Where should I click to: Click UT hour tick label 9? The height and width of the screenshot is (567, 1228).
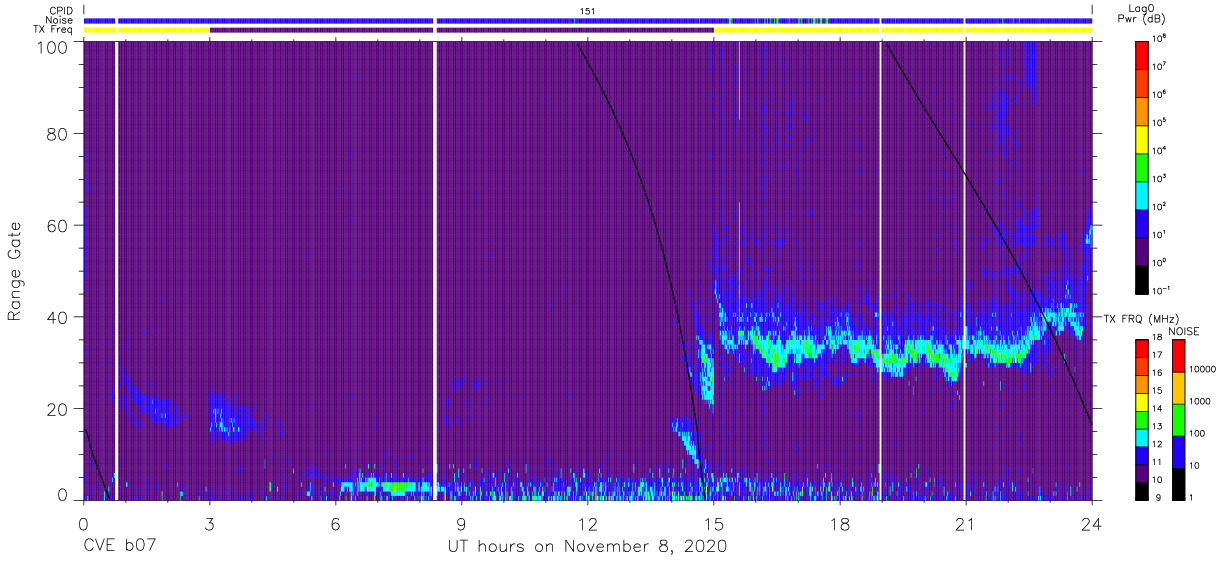point(462,523)
